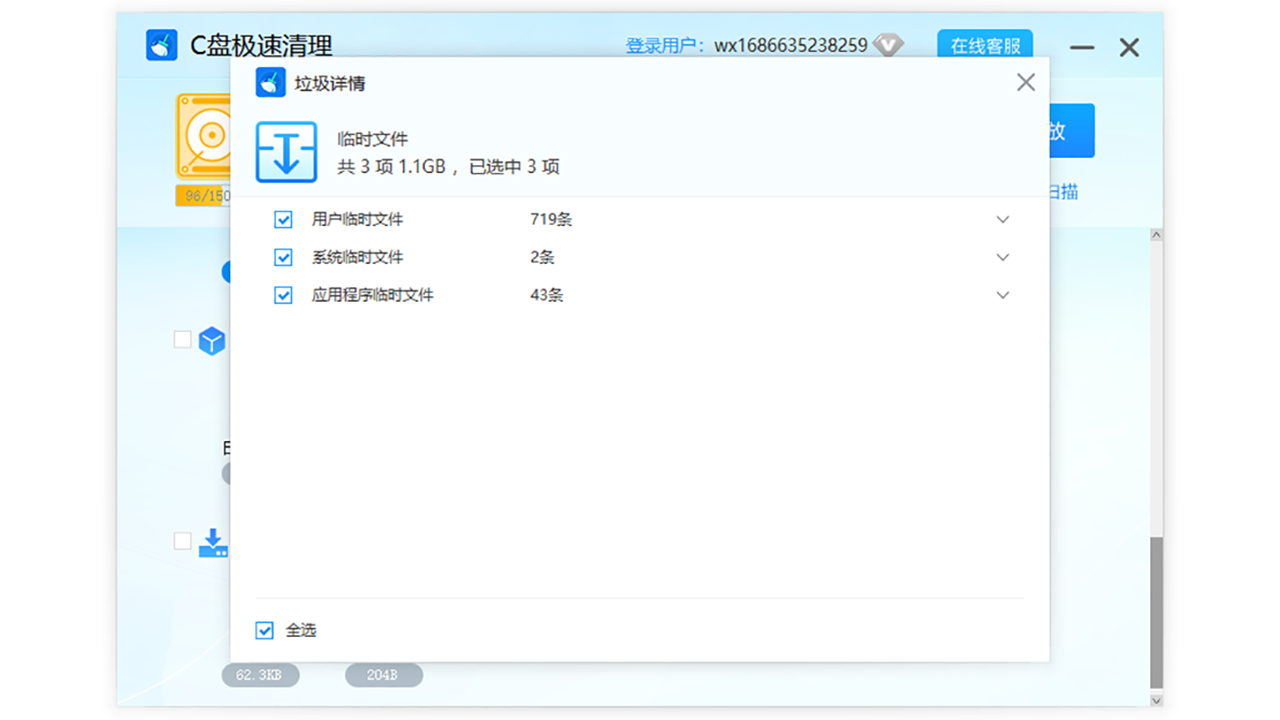Deselect the 系统临时文件 checkbox
1280x720 pixels.
(x=283, y=257)
